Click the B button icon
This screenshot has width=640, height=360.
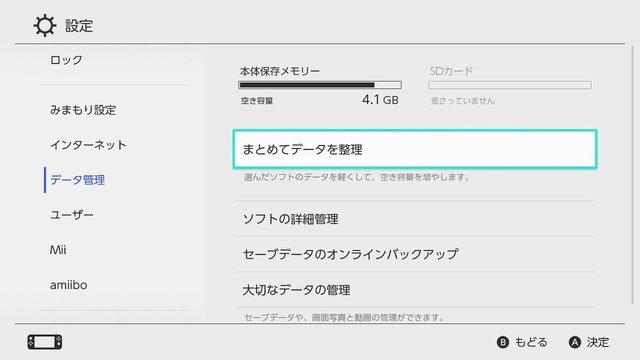coord(503,342)
